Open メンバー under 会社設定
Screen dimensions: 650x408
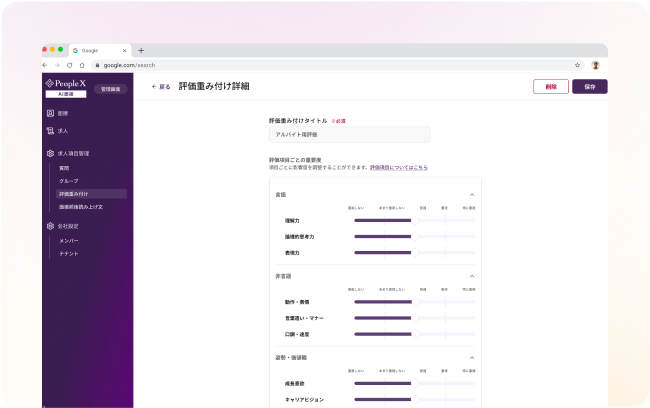pyautogui.click(x=69, y=241)
